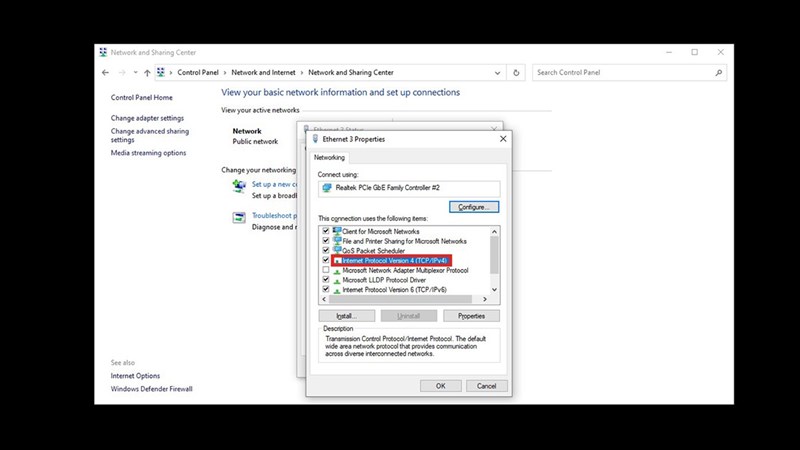Click the Configure button
800x450 pixels.
coord(474,207)
